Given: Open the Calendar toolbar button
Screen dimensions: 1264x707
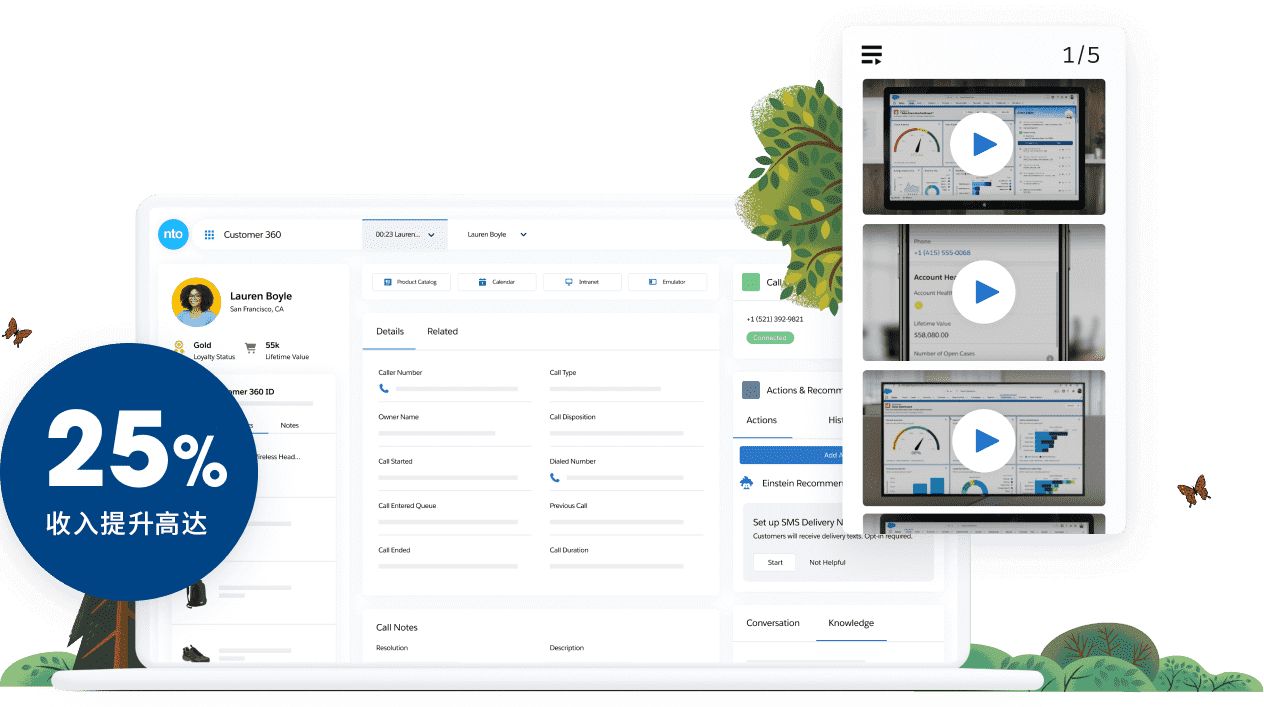Looking at the screenshot, I should (x=497, y=282).
